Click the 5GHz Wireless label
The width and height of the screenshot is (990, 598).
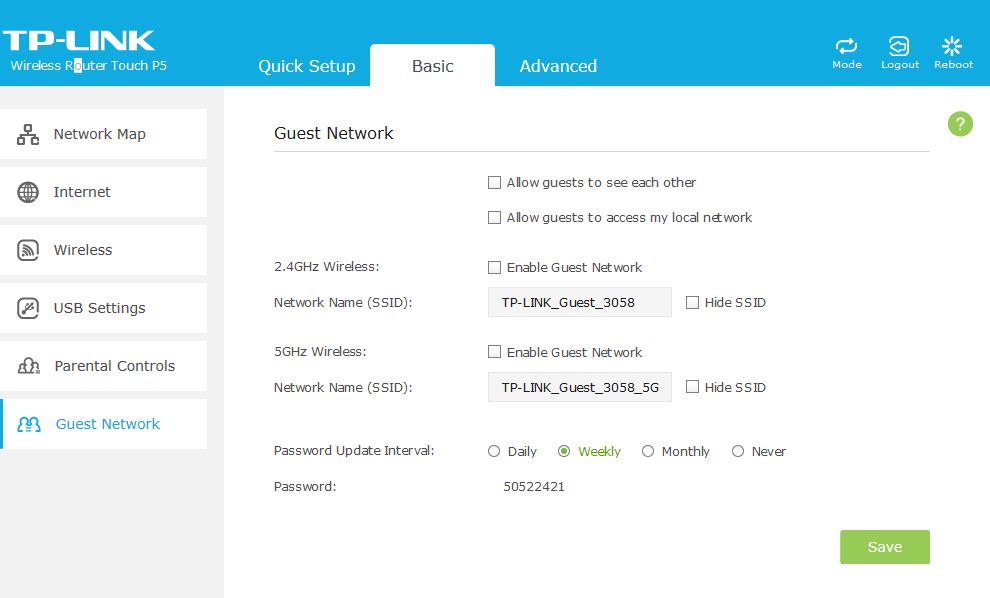click(320, 351)
